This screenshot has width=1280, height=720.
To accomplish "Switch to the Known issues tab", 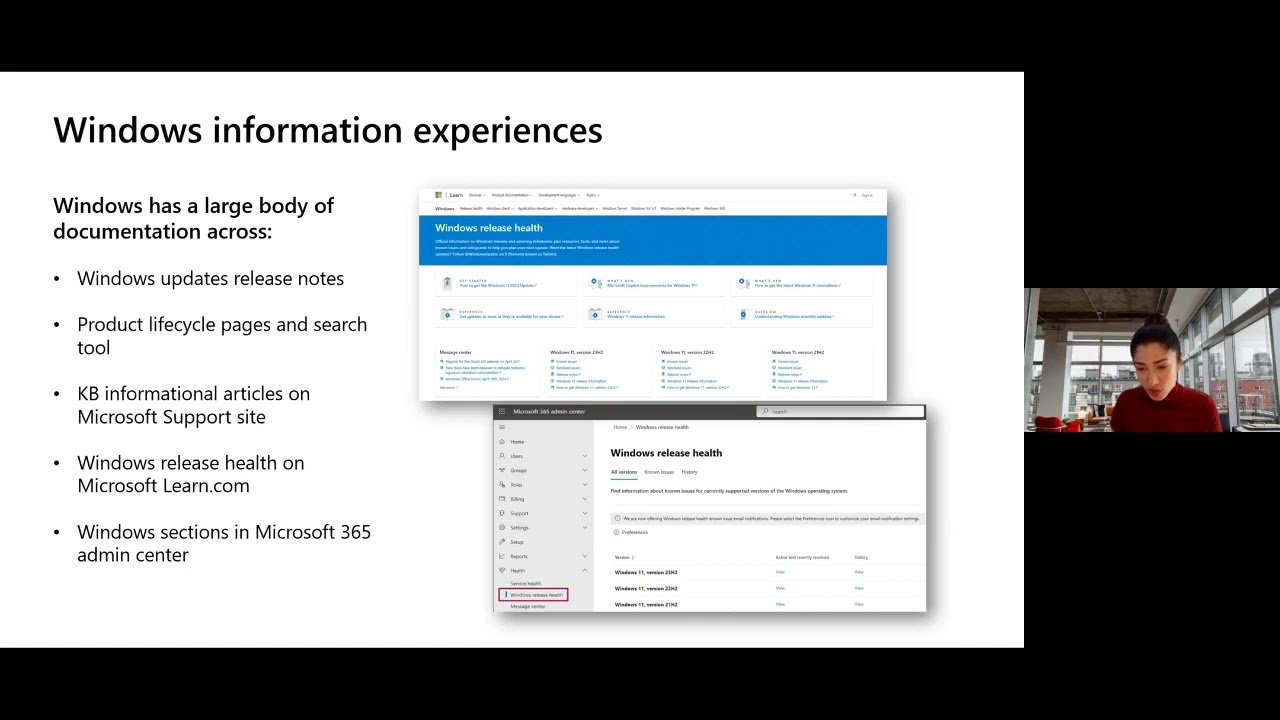I will point(659,472).
